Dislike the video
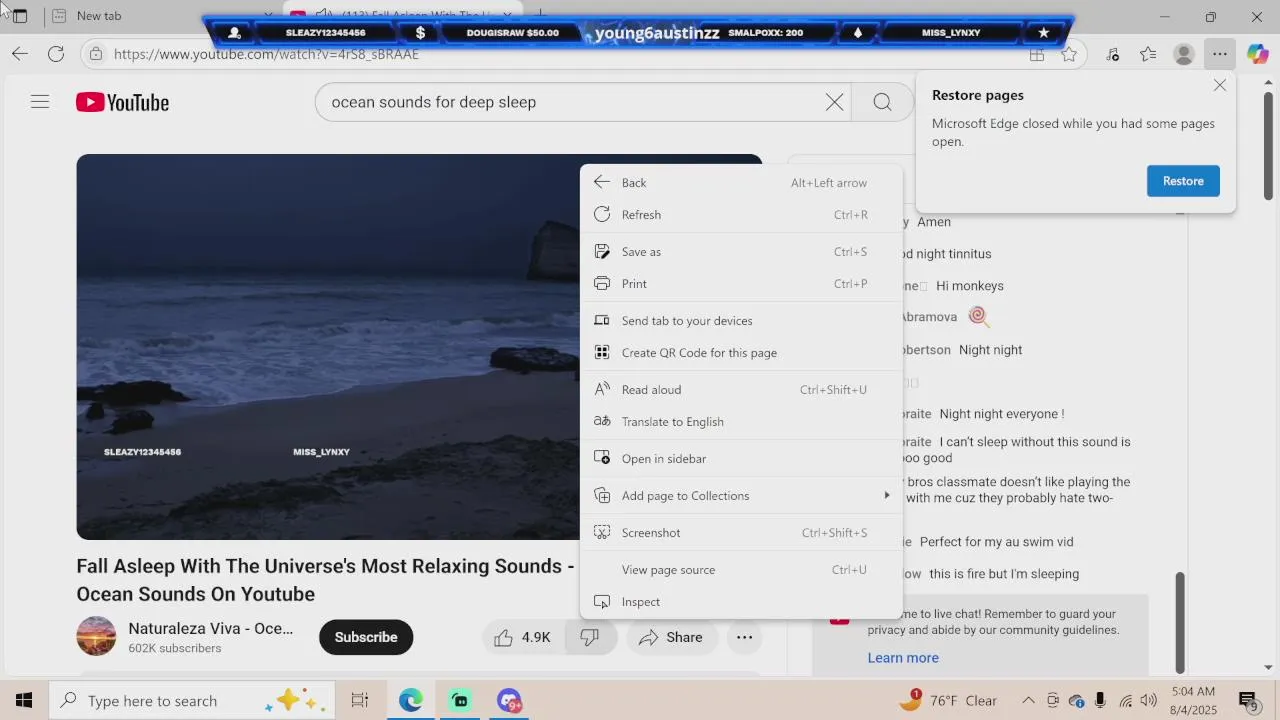Screen dimensions: 1280x720 [590, 637]
